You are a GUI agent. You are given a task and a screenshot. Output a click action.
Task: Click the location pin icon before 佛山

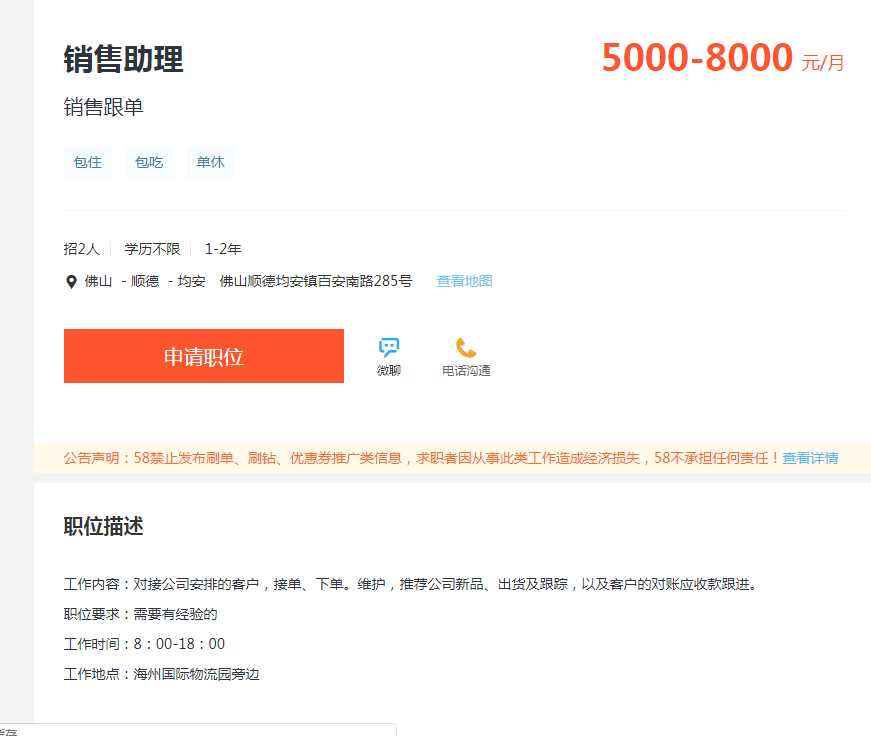pos(71,282)
